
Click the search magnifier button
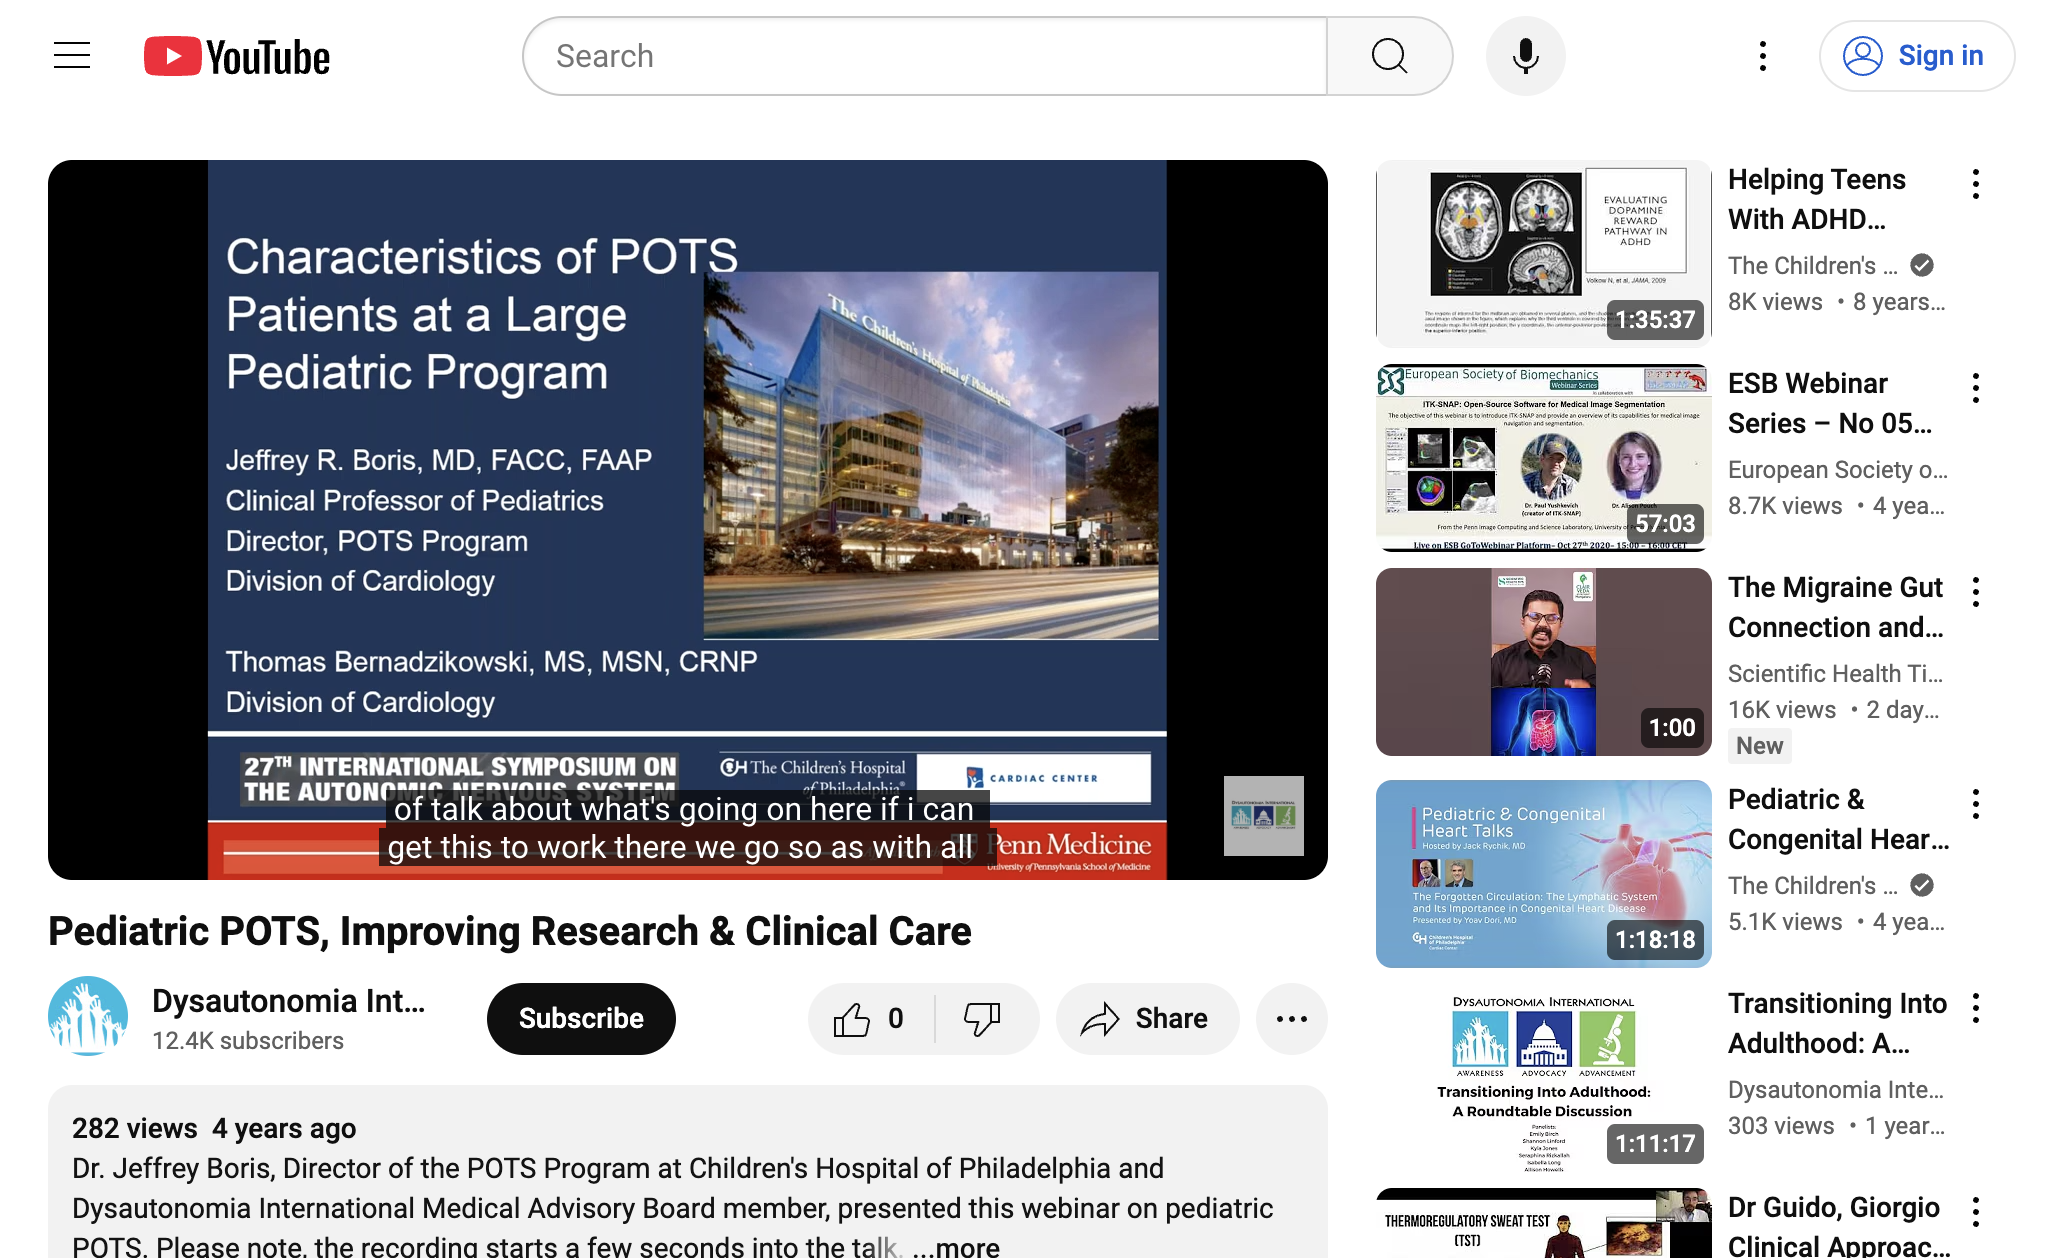(x=1389, y=56)
